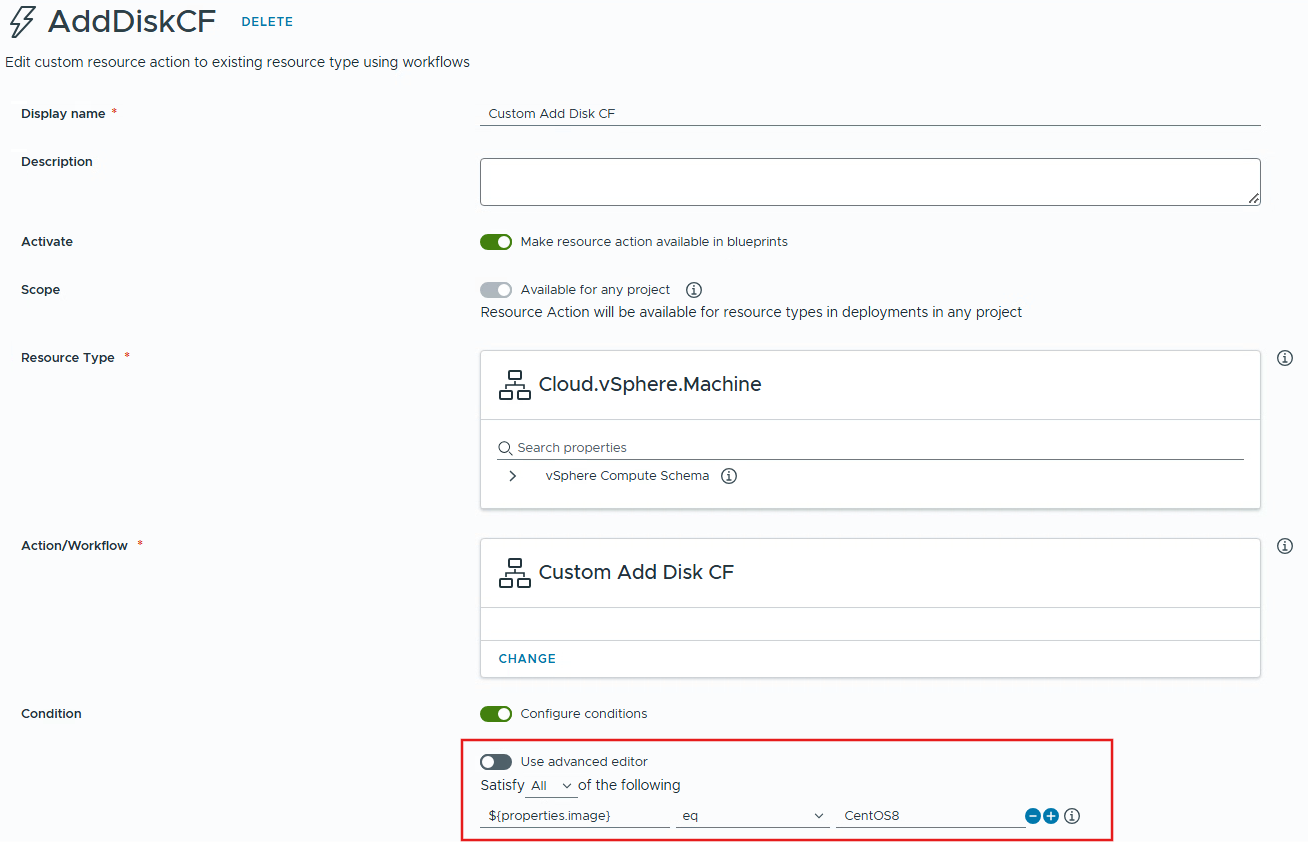Open the eq operator dropdown

[752, 816]
